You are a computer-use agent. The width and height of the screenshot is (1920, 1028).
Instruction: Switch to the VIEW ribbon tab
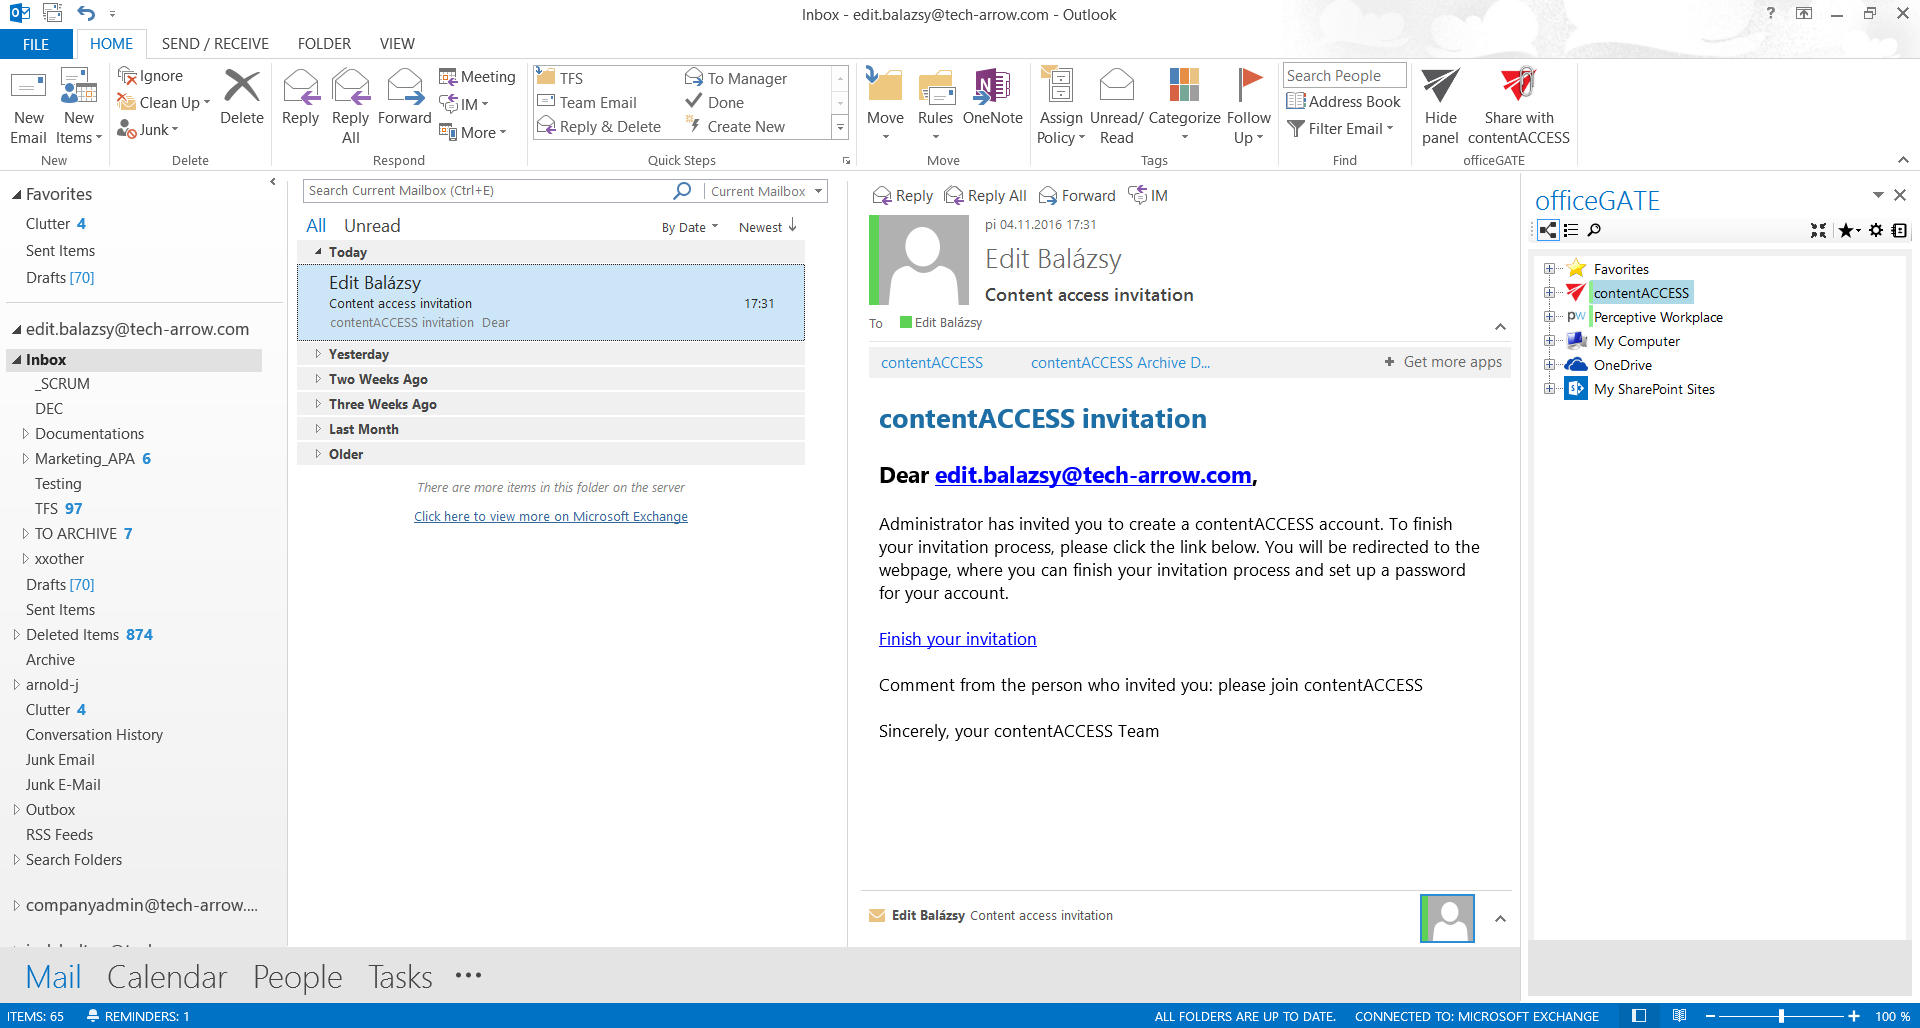pyautogui.click(x=397, y=44)
